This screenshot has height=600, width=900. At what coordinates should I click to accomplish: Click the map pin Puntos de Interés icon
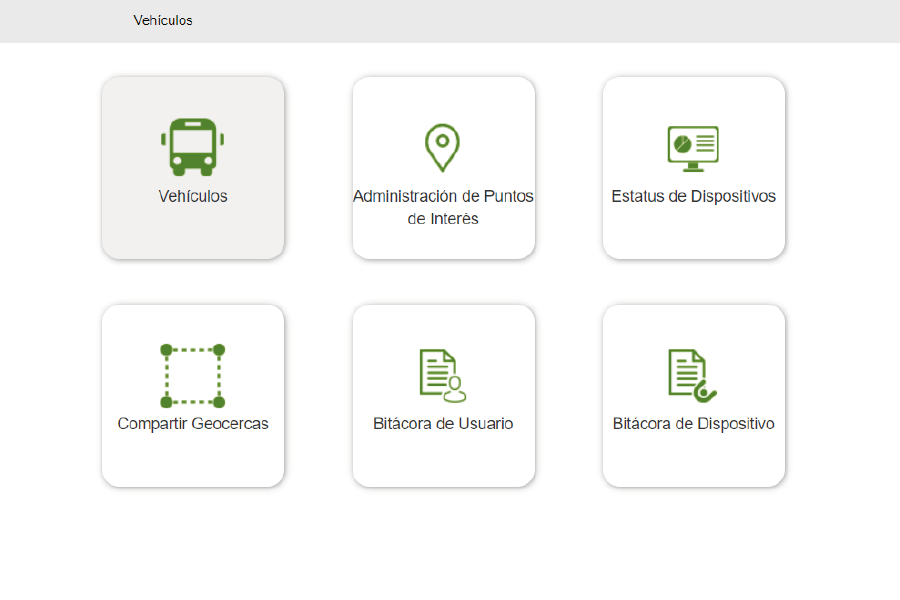(443, 148)
